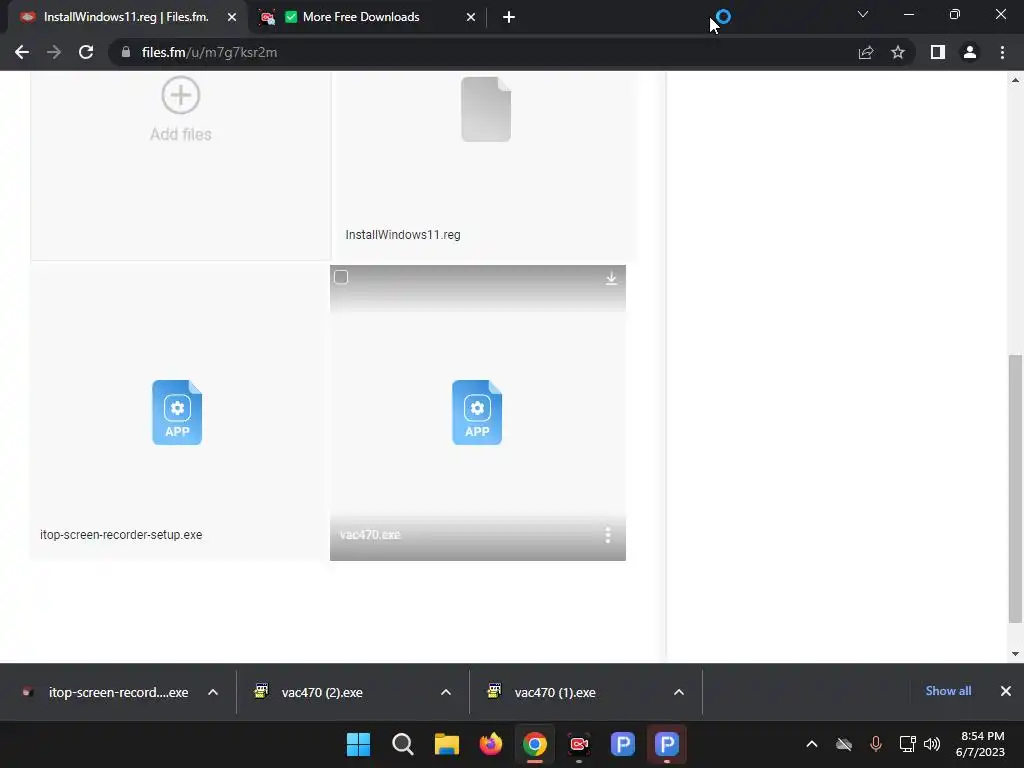
Task: Reload the files.fm page
Action: pyautogui.click(x=86, y=52)
